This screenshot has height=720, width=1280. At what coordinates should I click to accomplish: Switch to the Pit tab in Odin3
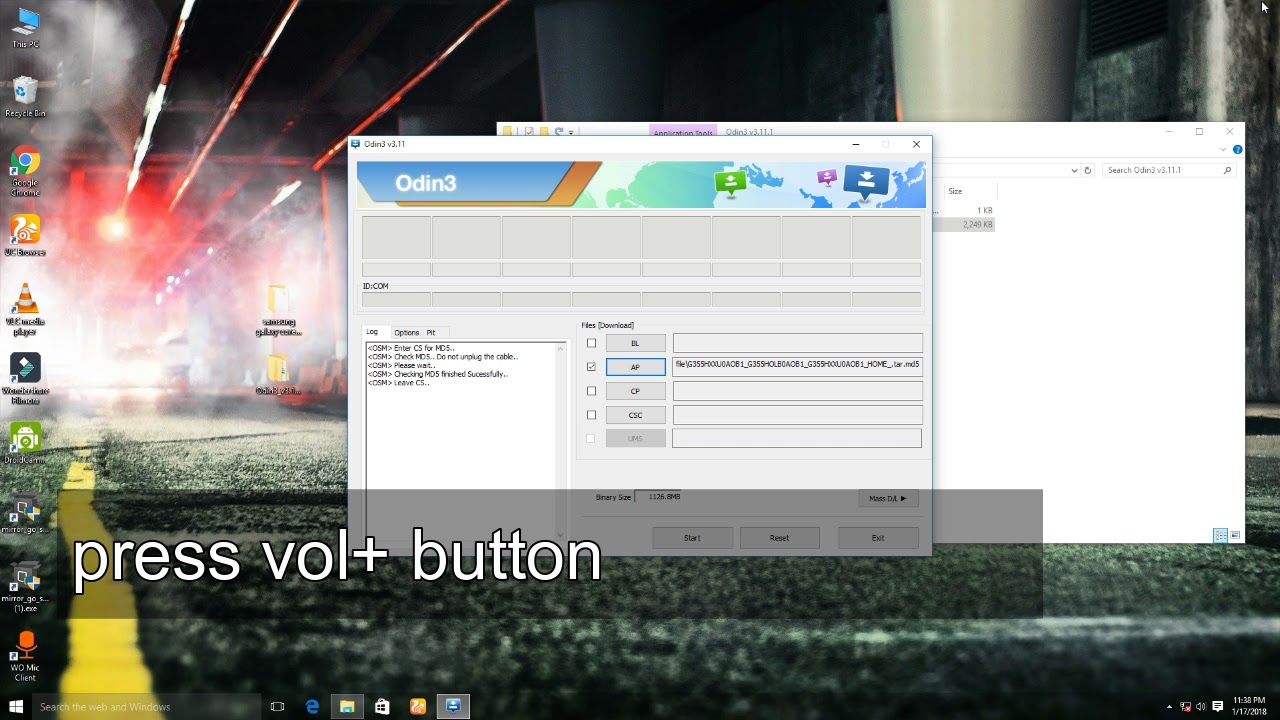[431, 332]
